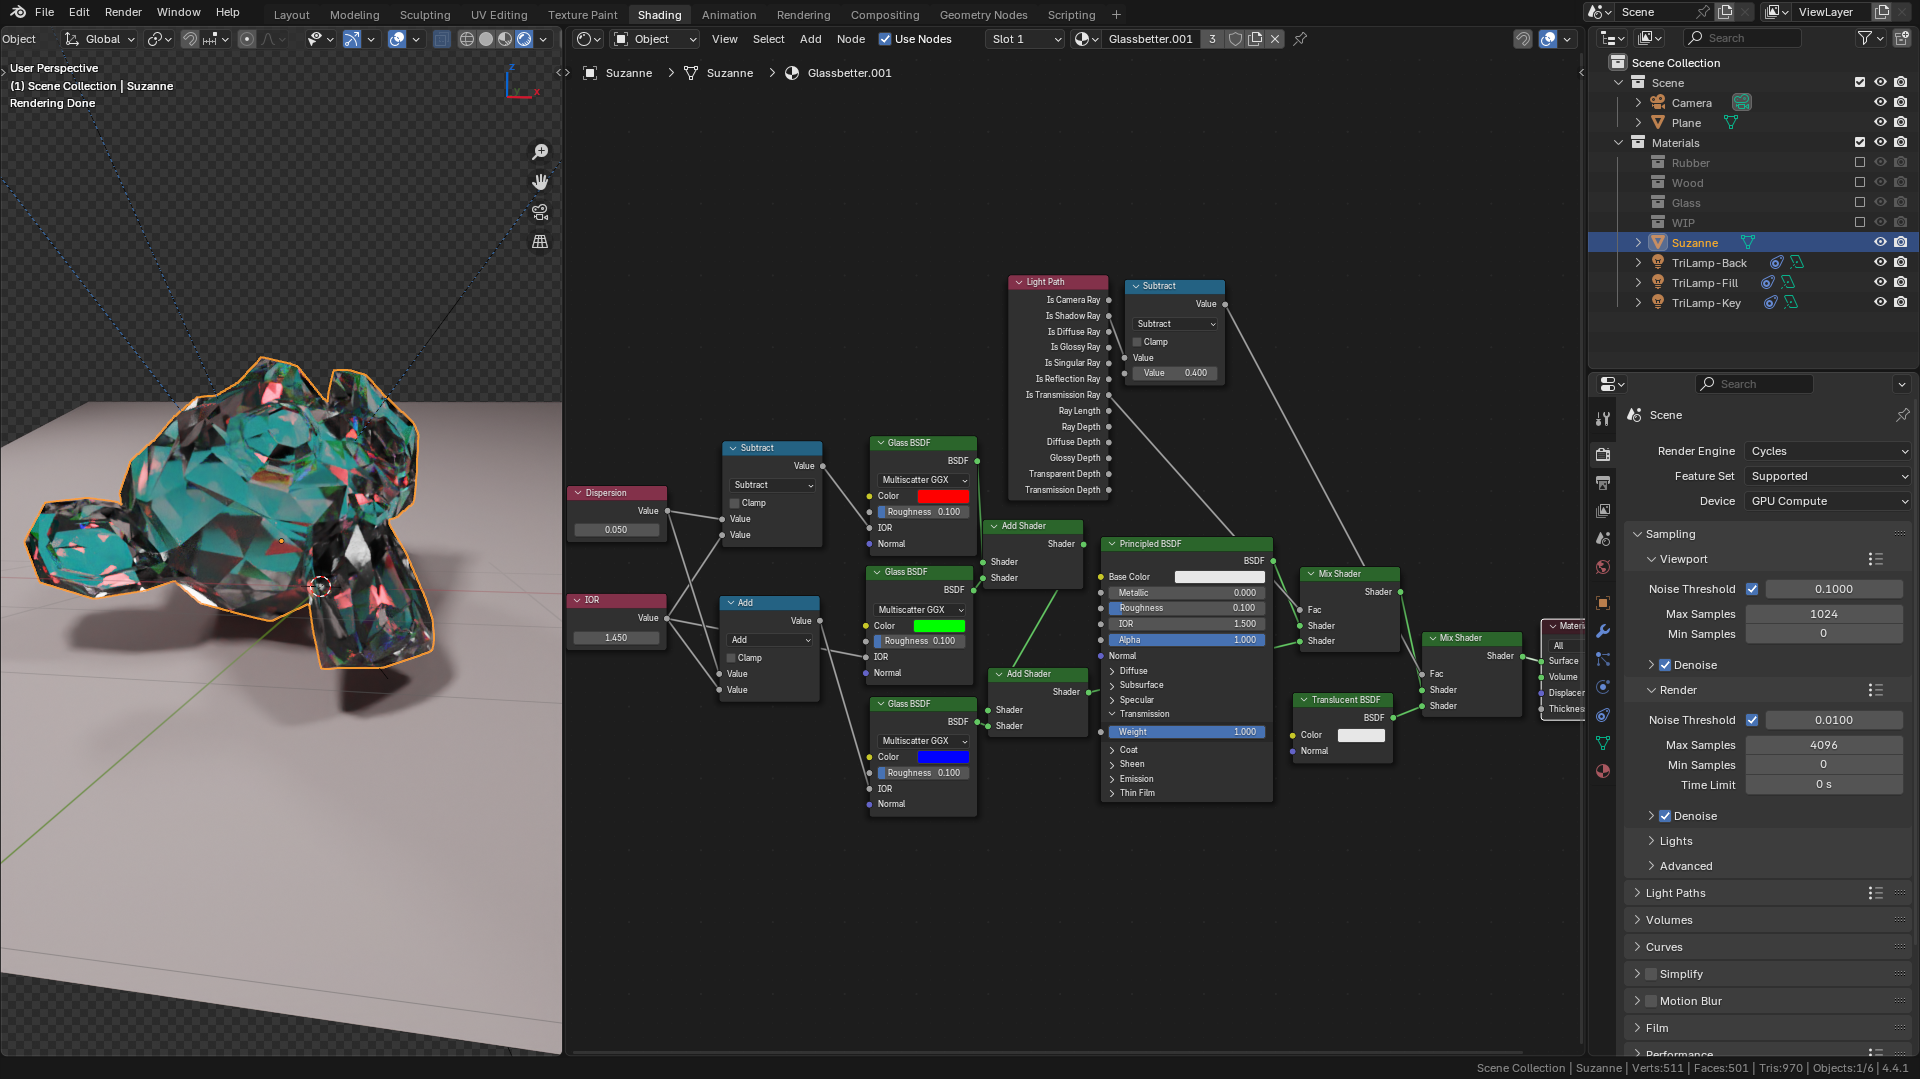Viewport: 1920px width, 1079px height.
Task: Select the TriLamp-Fill object in outliner
Action: [x=1704, y=283]
